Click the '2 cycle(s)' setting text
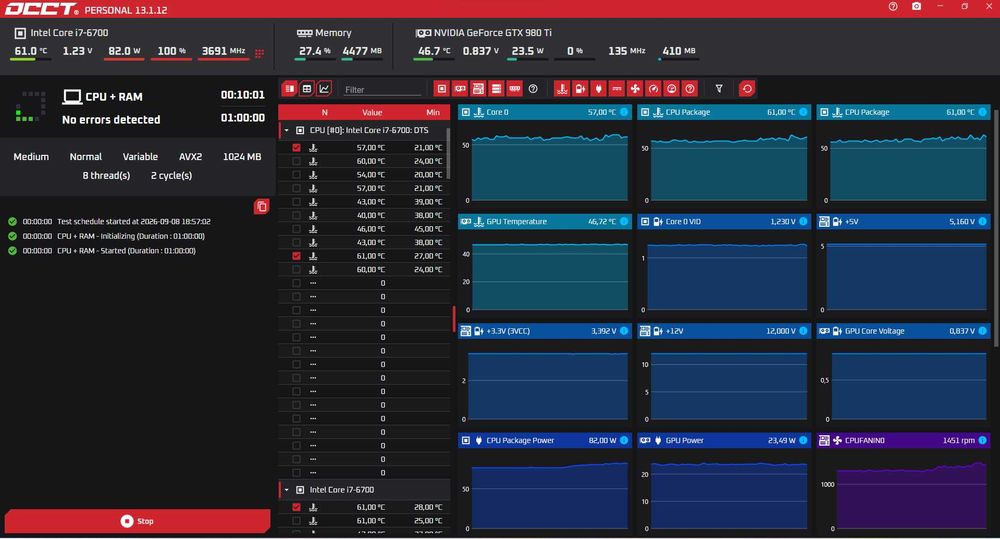Viewport: 1000px width, 539px height. (x=172, y=175)
